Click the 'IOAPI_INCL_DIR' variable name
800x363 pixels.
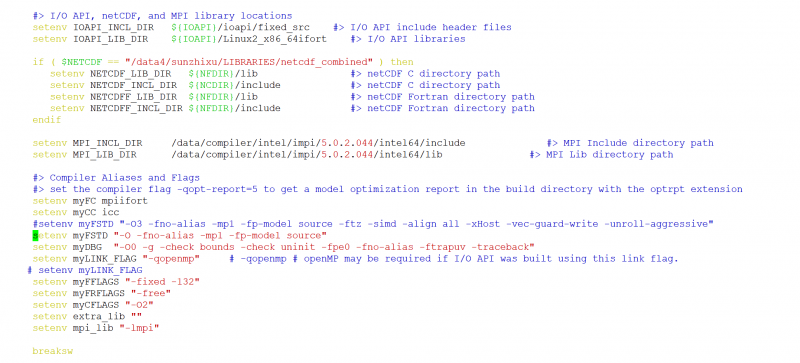click(112, 27)
